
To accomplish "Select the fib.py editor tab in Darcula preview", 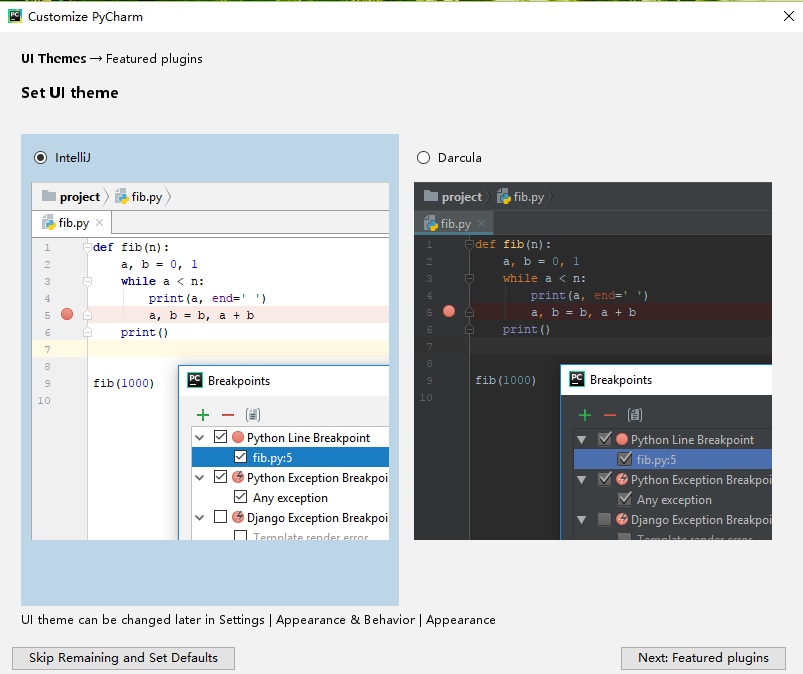I will (455, 223).
